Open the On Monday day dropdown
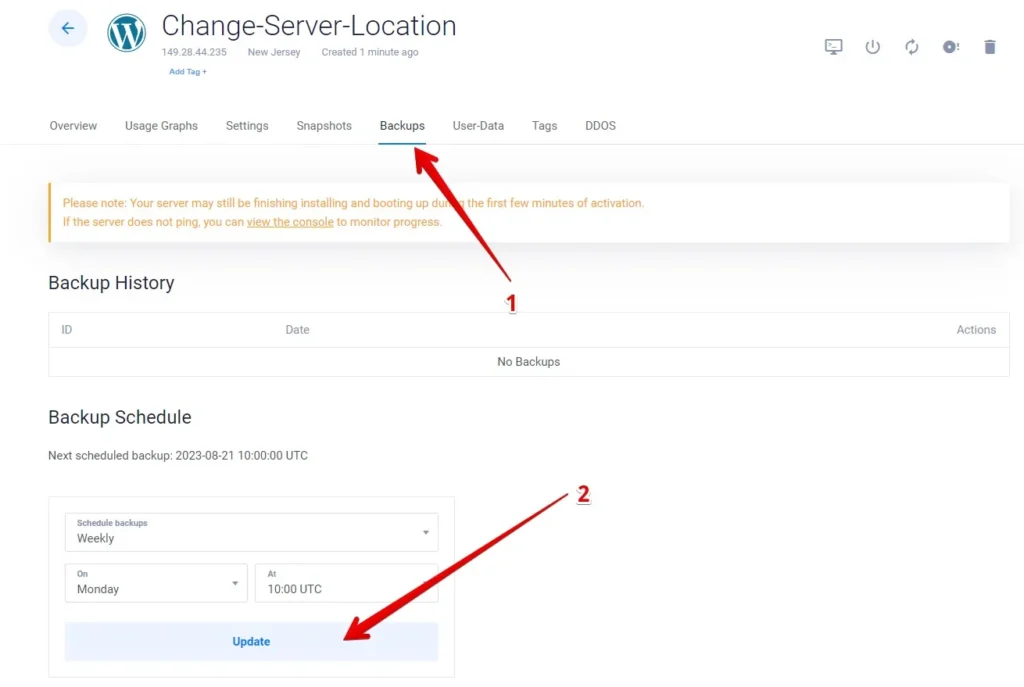 (x=156, y=583)
